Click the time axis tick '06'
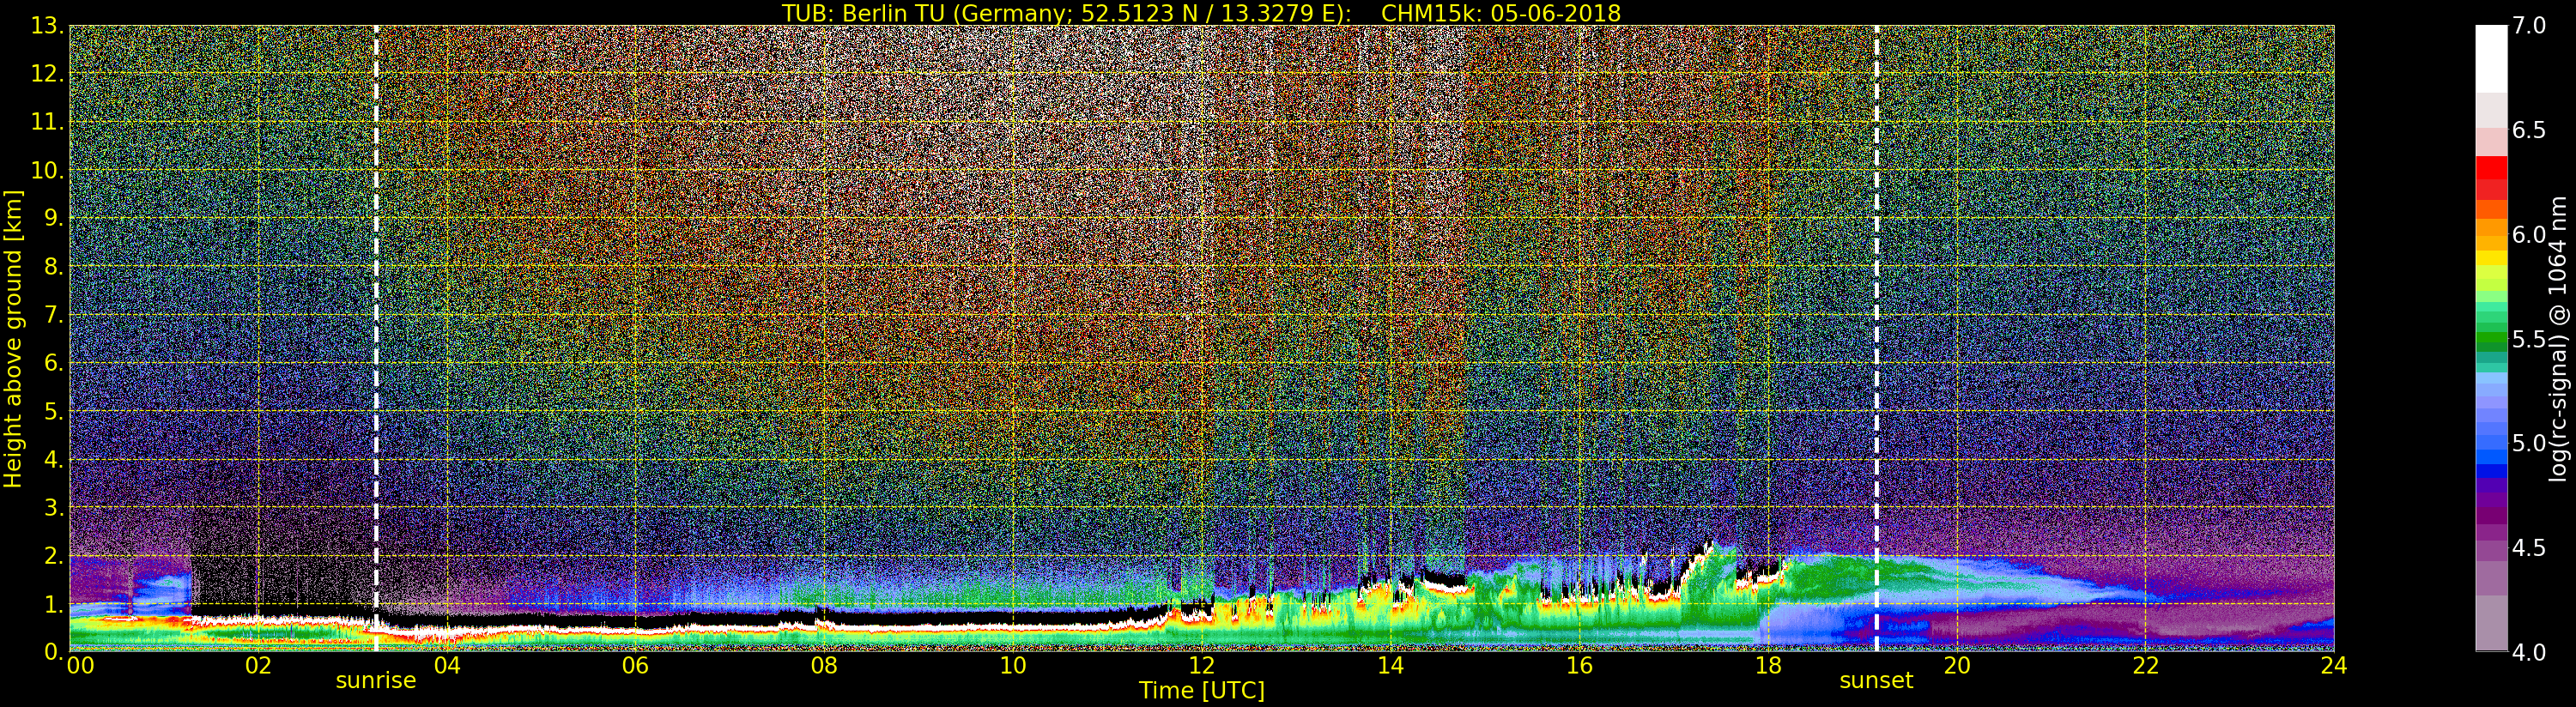 tap(635, 666)
